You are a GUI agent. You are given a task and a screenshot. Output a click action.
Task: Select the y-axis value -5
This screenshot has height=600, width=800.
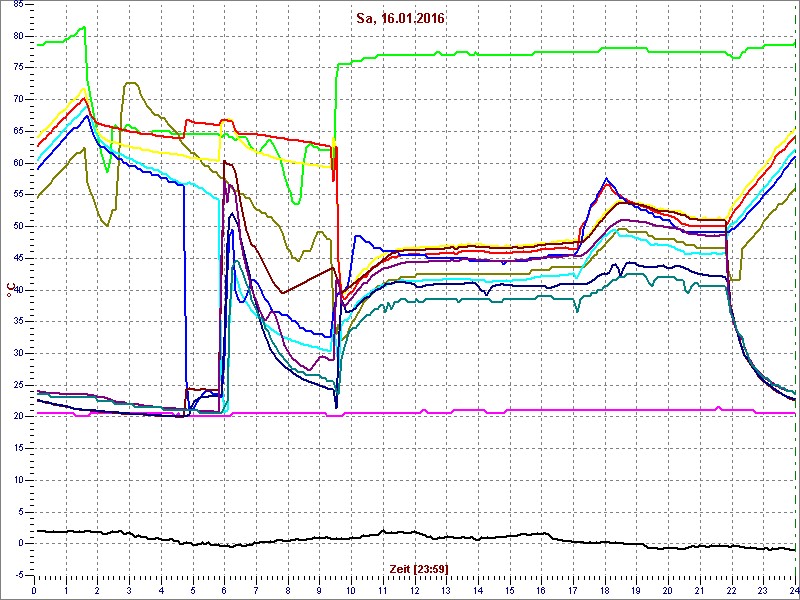point(17,575)
